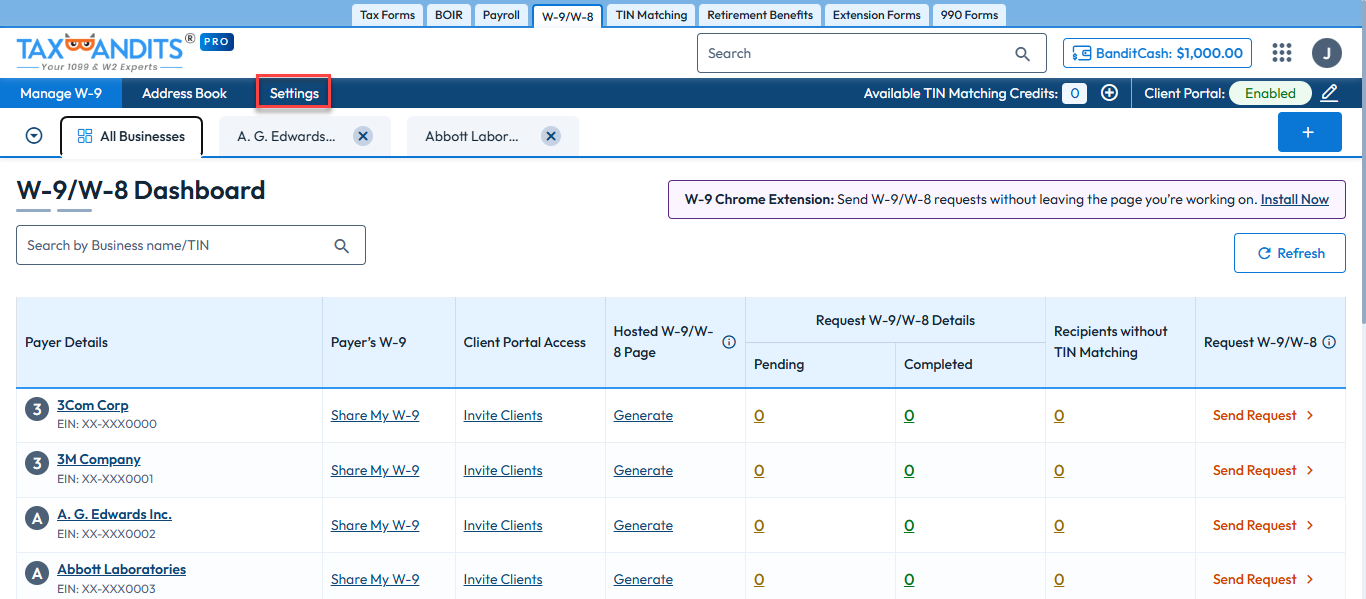
Task: Click Share My W-9 for 3Com Corp
Action: click(x=375, y=415)
